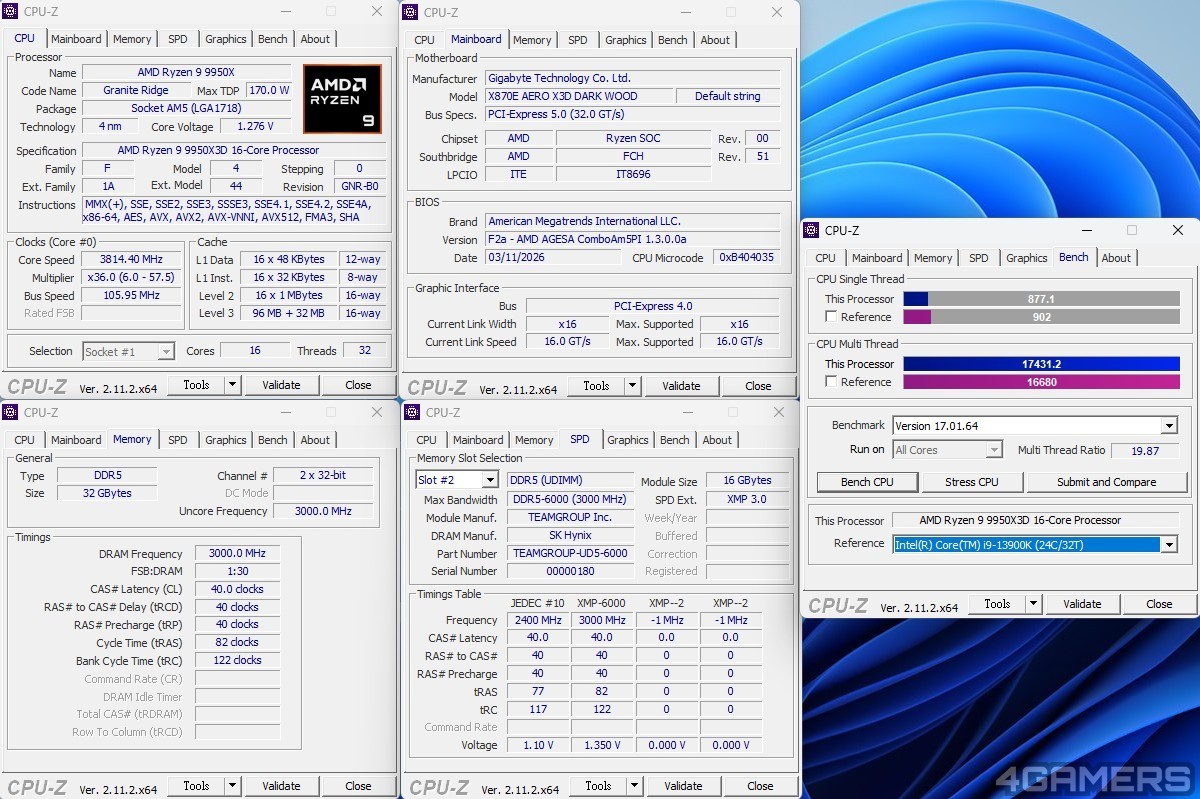
Task: Open Tools arrow menu in Bench window
Action: [1033, 604]
